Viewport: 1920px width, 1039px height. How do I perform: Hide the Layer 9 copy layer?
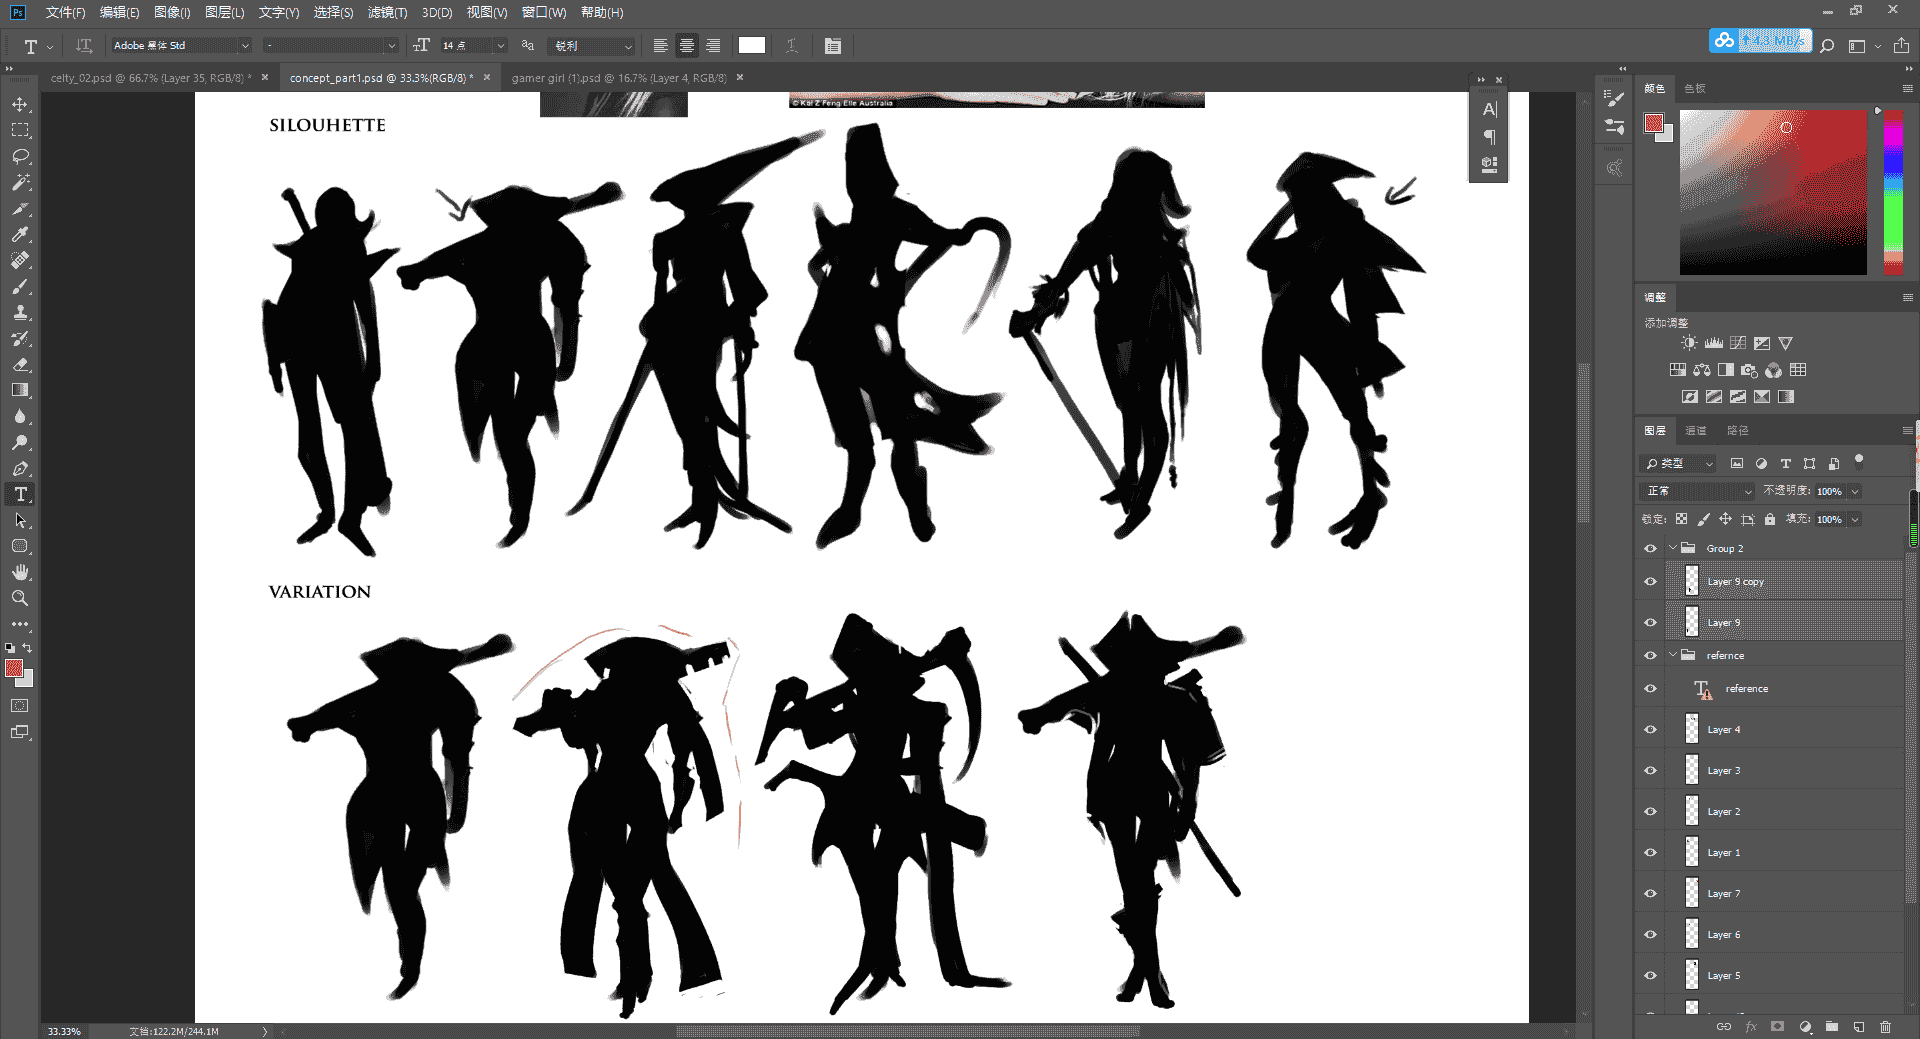pos(1650,582)
